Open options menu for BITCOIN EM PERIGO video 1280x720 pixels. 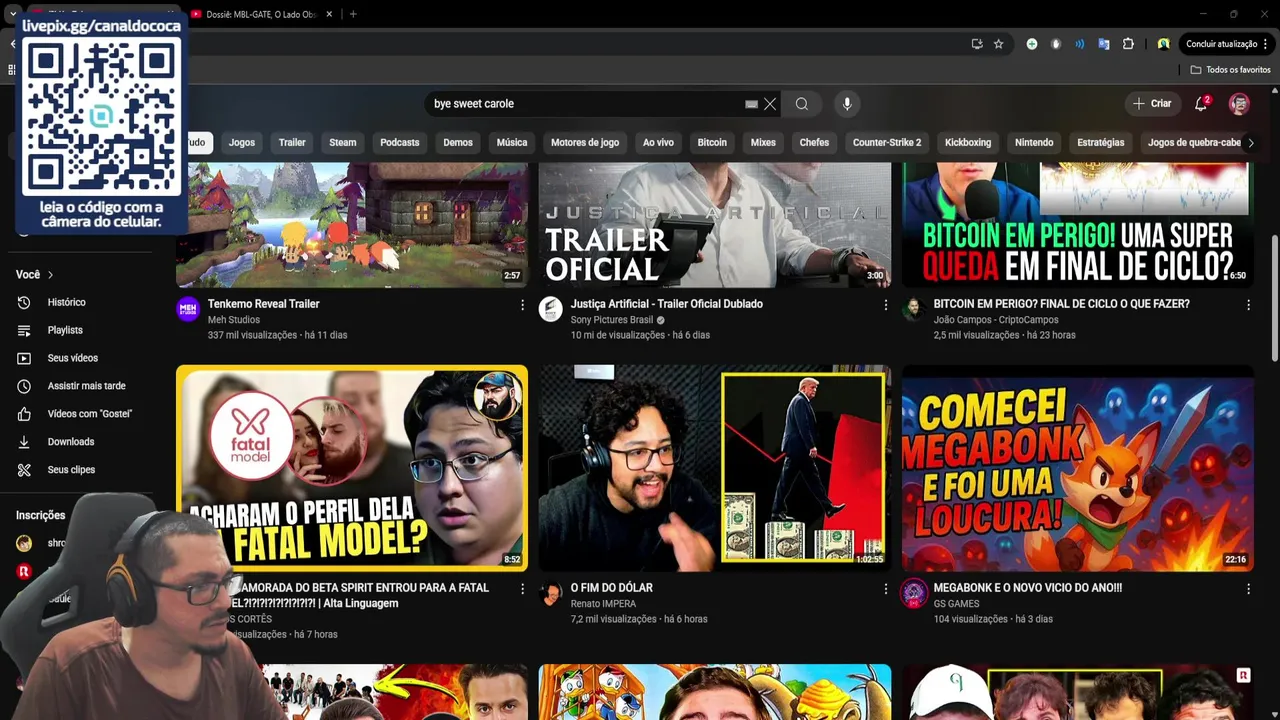pos(1248,305)
